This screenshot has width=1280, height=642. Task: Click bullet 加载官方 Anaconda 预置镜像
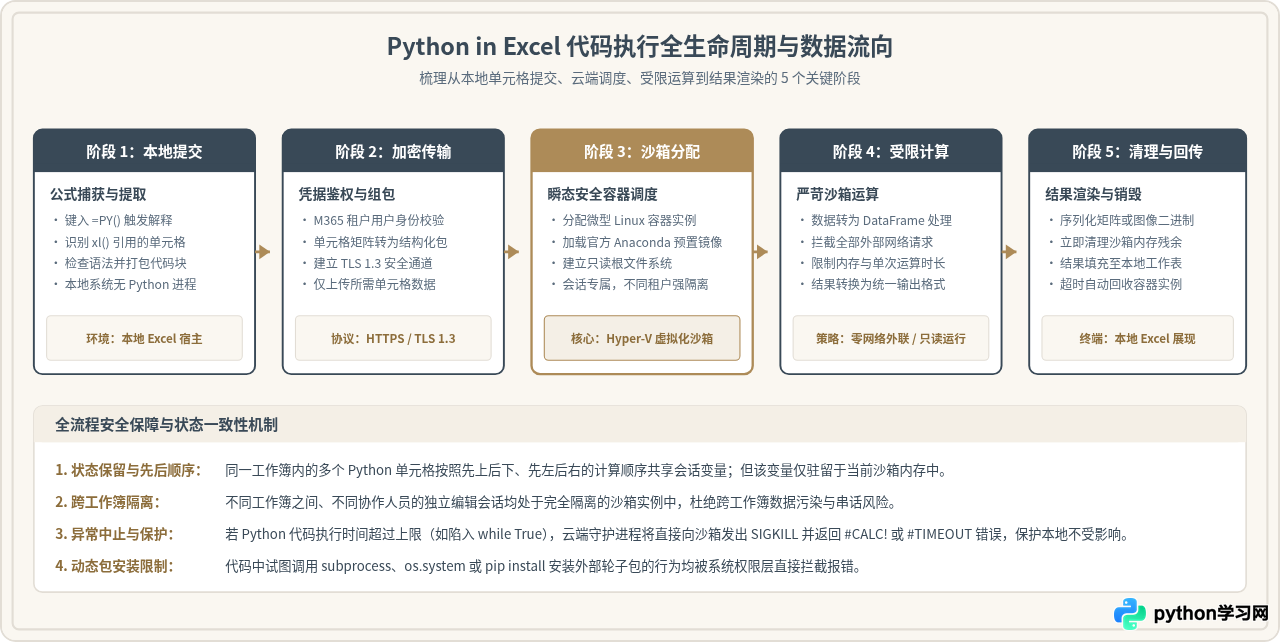[x=642, y=242]
